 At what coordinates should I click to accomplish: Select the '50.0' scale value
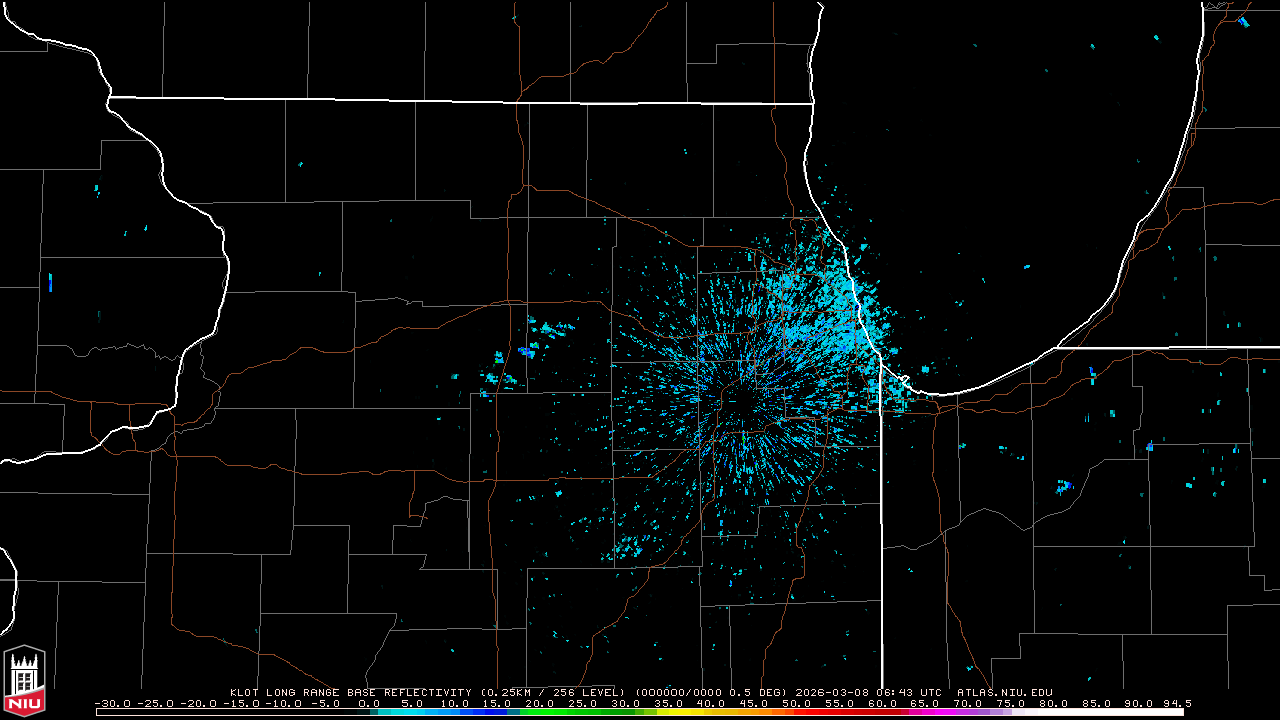tap(797, 703)
